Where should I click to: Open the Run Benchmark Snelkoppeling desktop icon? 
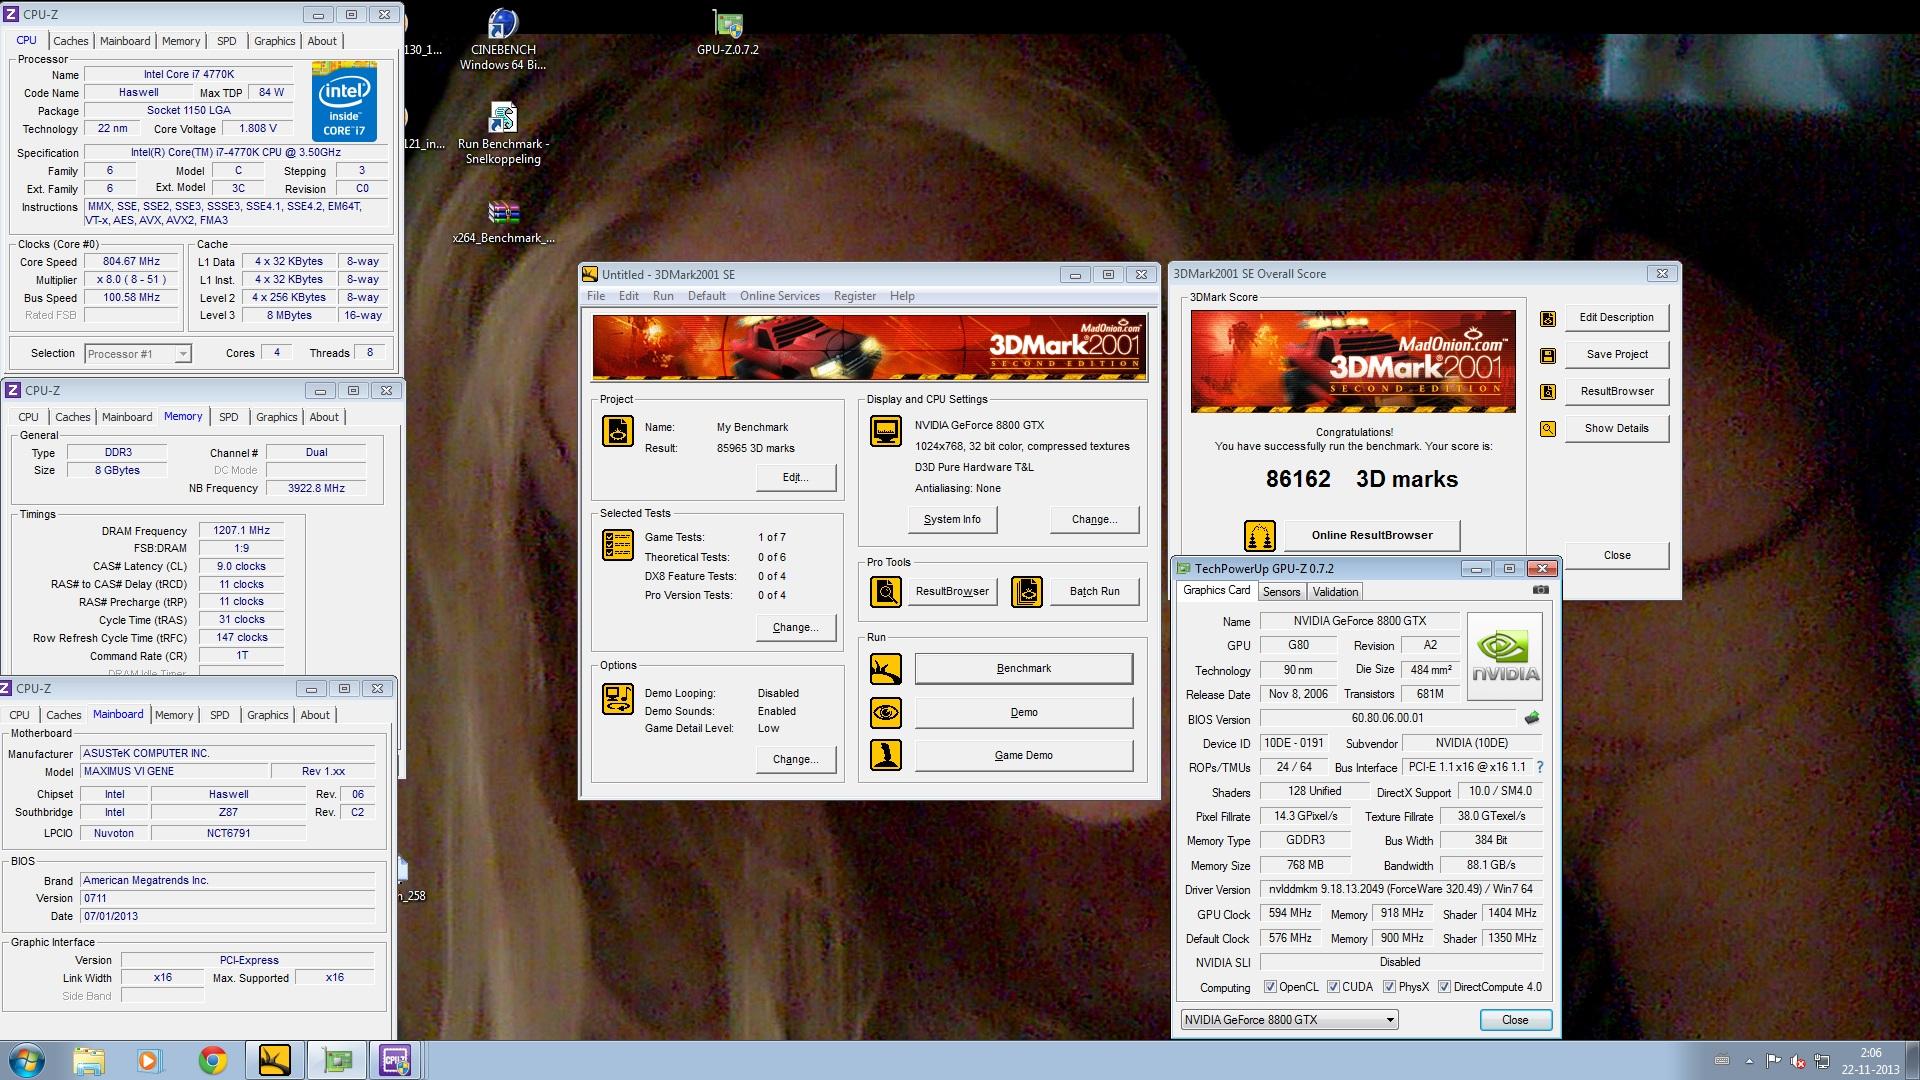click(x=503, y=134)
